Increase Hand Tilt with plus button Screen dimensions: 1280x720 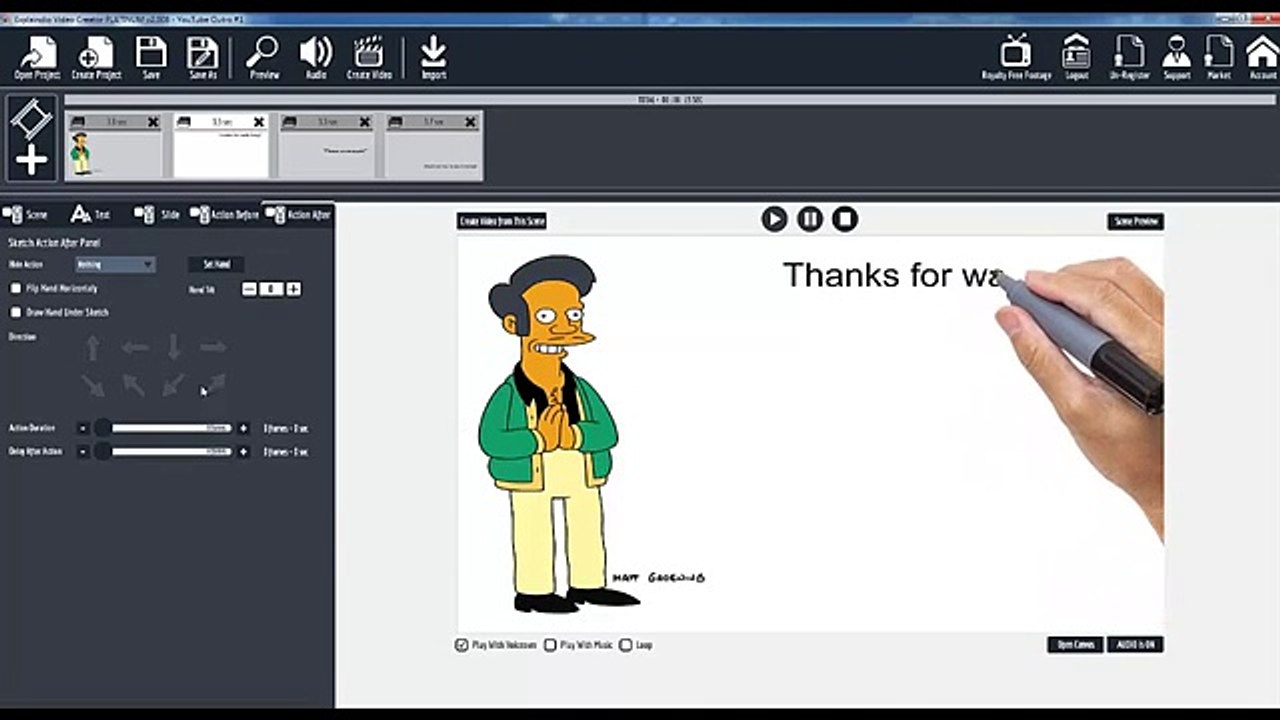(x=293, y=289)
